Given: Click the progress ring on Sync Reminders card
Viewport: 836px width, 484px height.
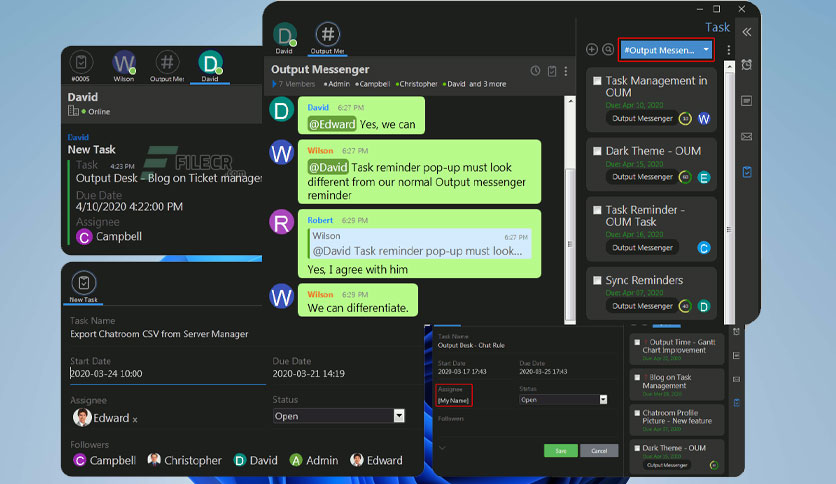Looking at the screenshot, I should [685, 306].
